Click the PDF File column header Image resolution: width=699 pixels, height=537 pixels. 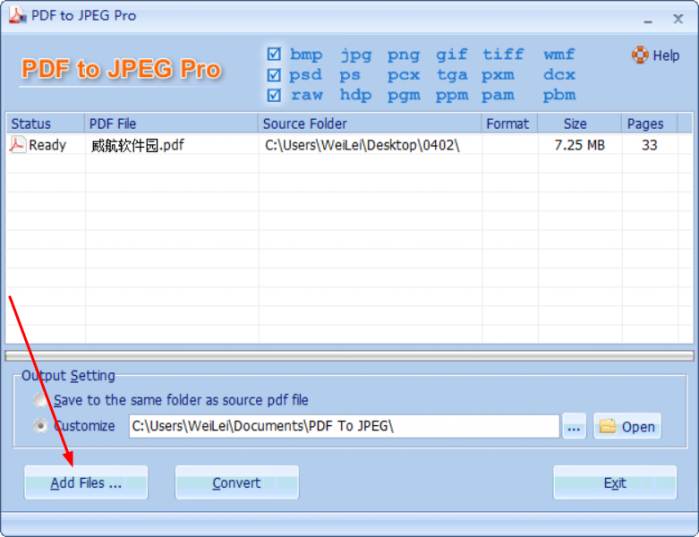171,123
